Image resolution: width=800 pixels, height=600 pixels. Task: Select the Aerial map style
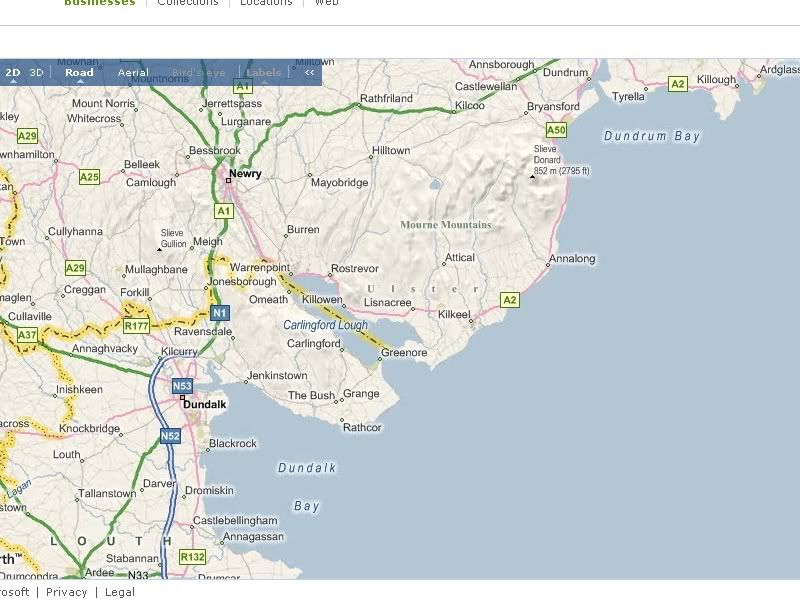(133, 72)
